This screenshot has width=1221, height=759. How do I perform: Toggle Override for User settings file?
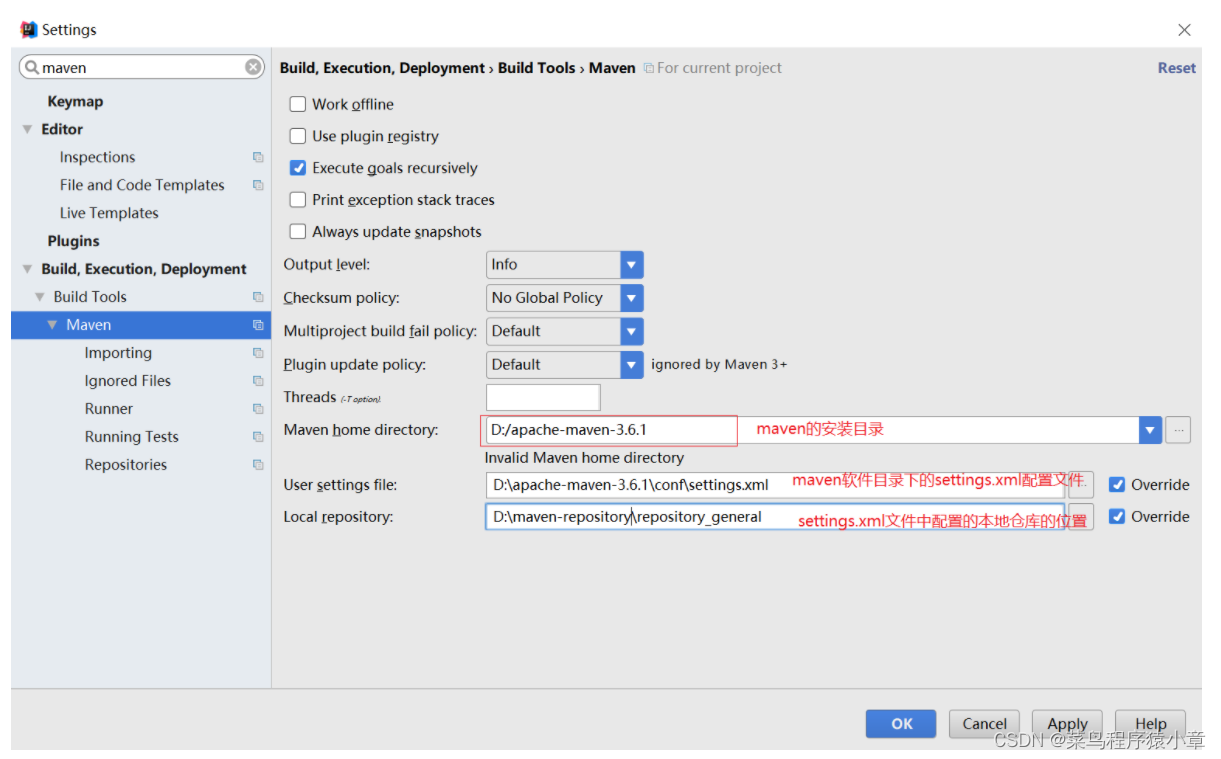pyautogui.click(x=1117, y=485)
